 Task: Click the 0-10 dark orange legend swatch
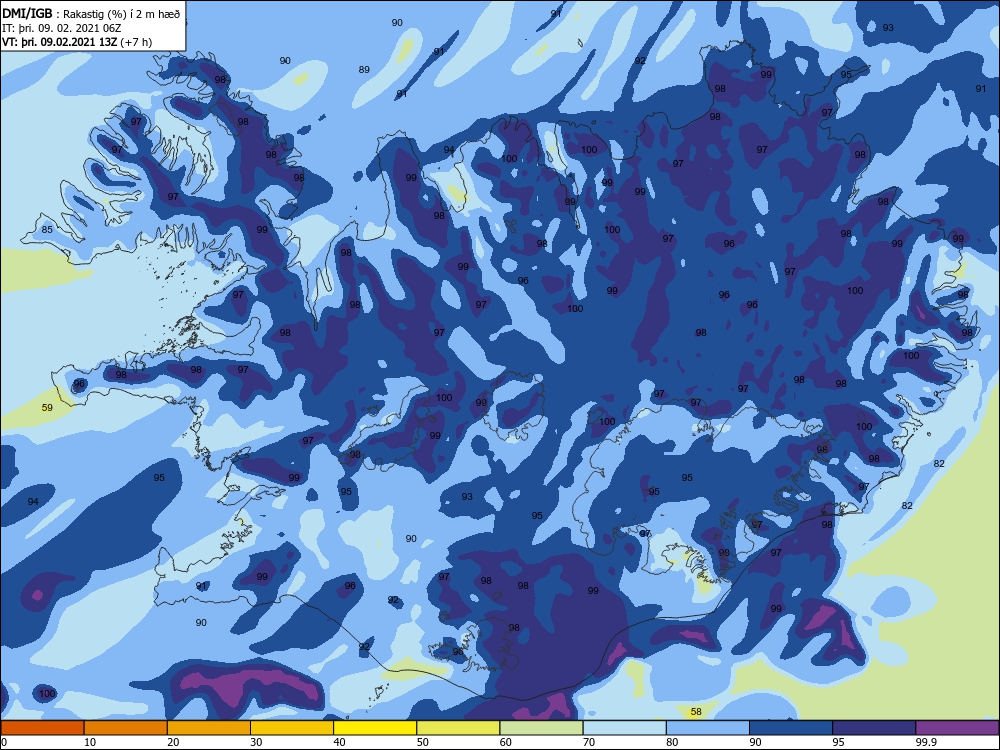click(42, 728)
